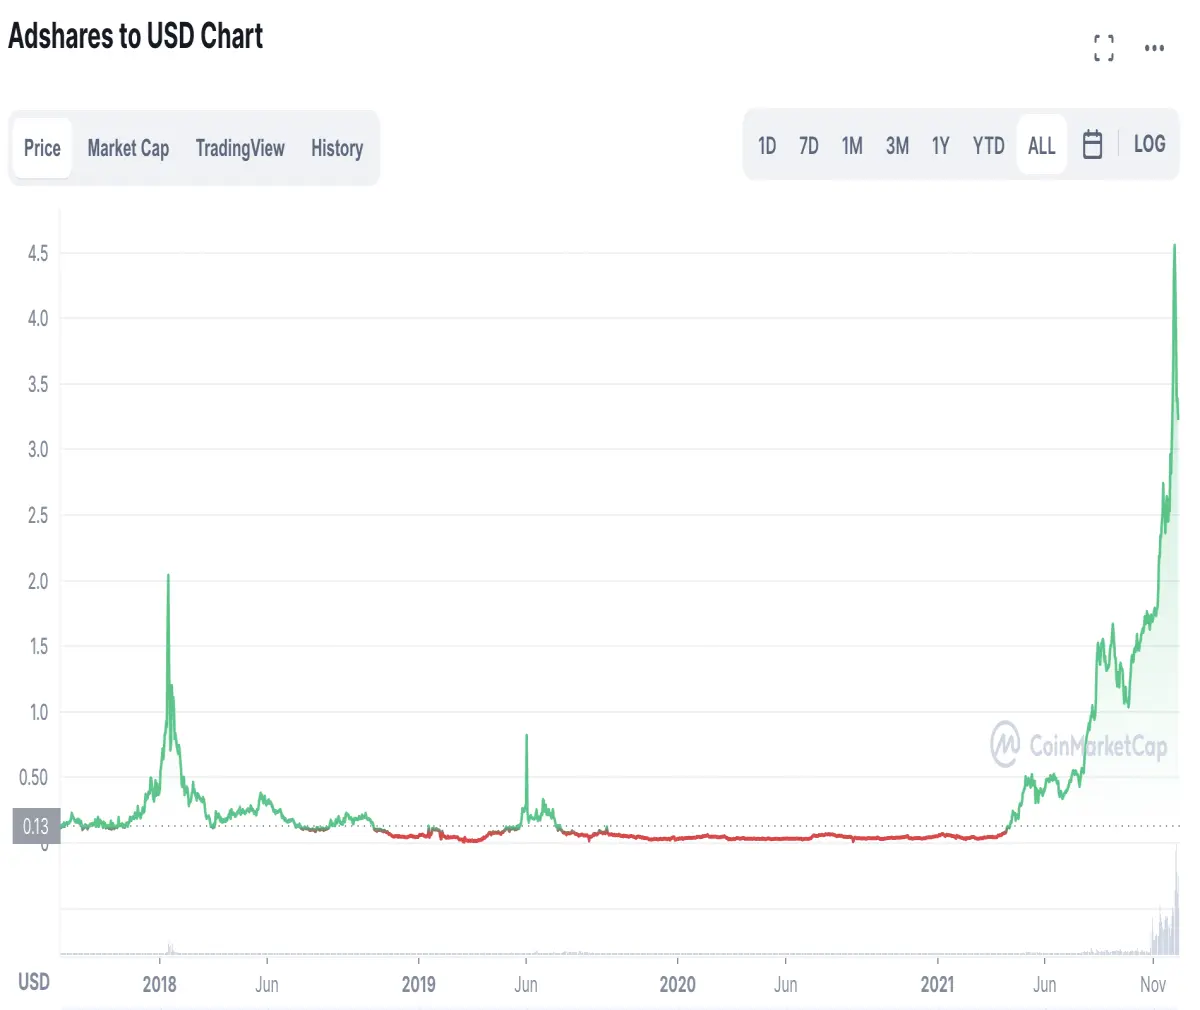The width and height of the screenshot is (1200, 1010).
Task: Open the History tab
Action: pyautogui.click(x=337, y=148)
